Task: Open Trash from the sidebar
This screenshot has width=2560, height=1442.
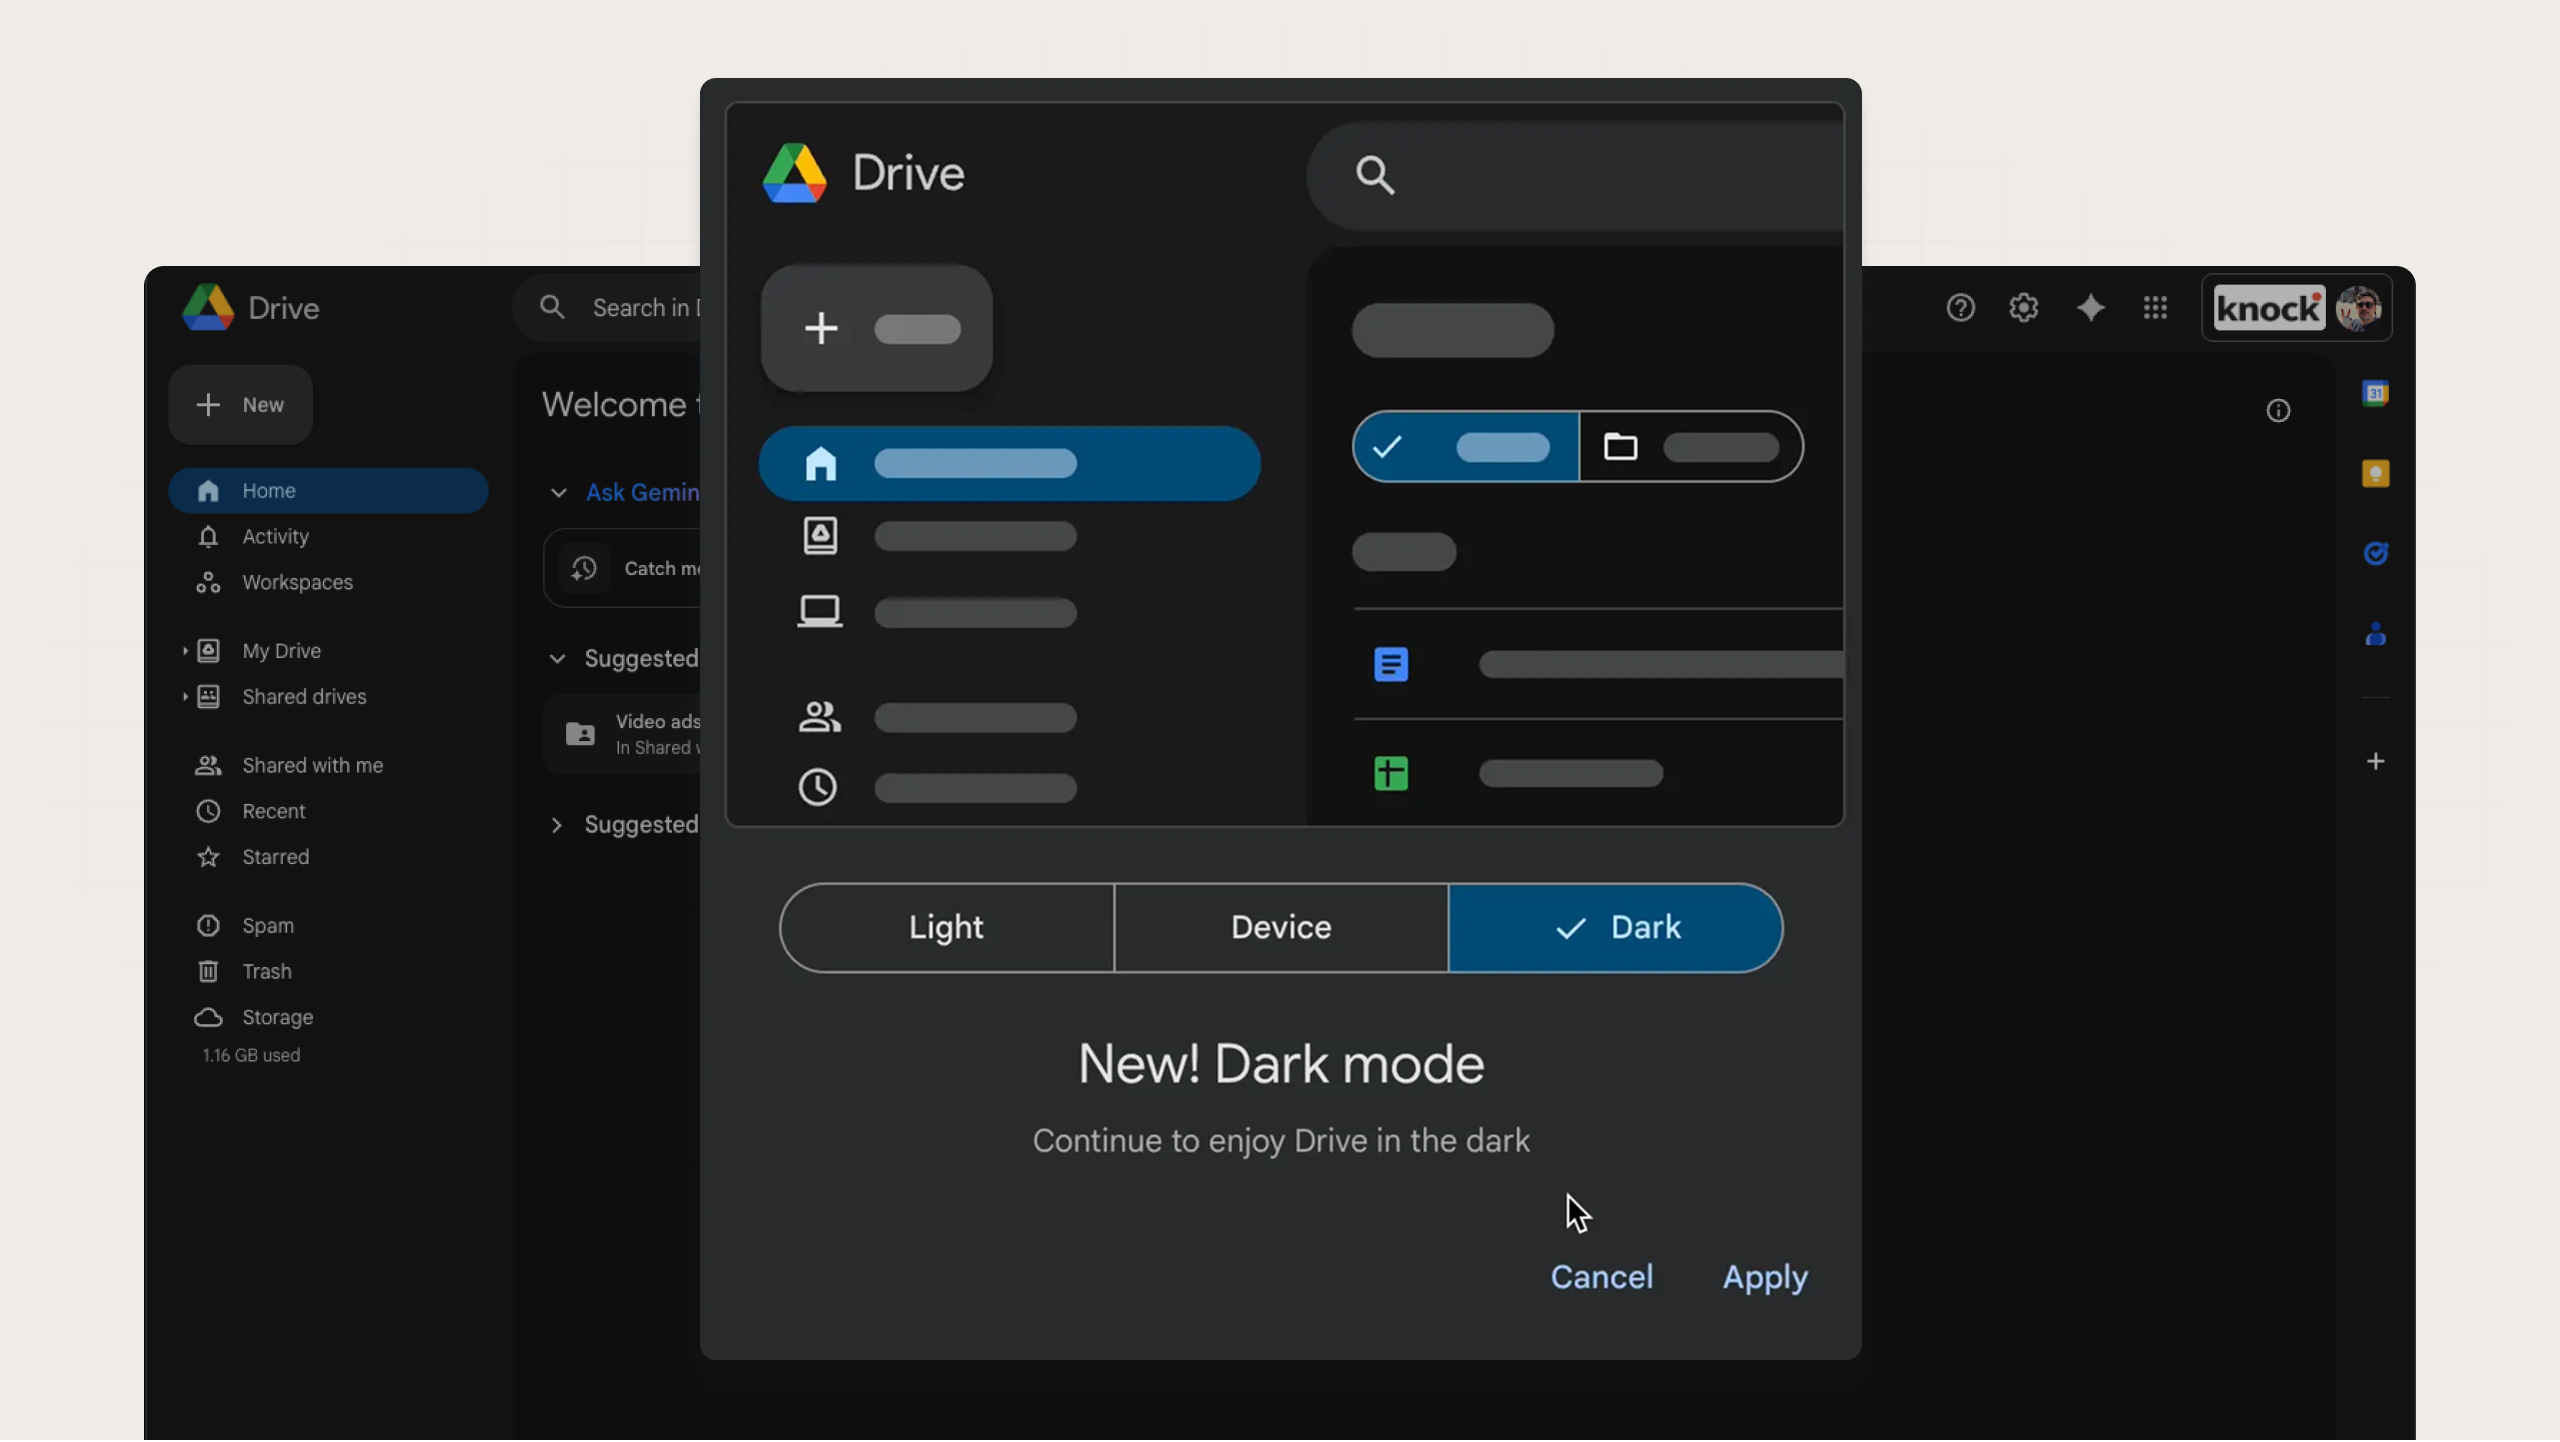Action: click(265, 971)
